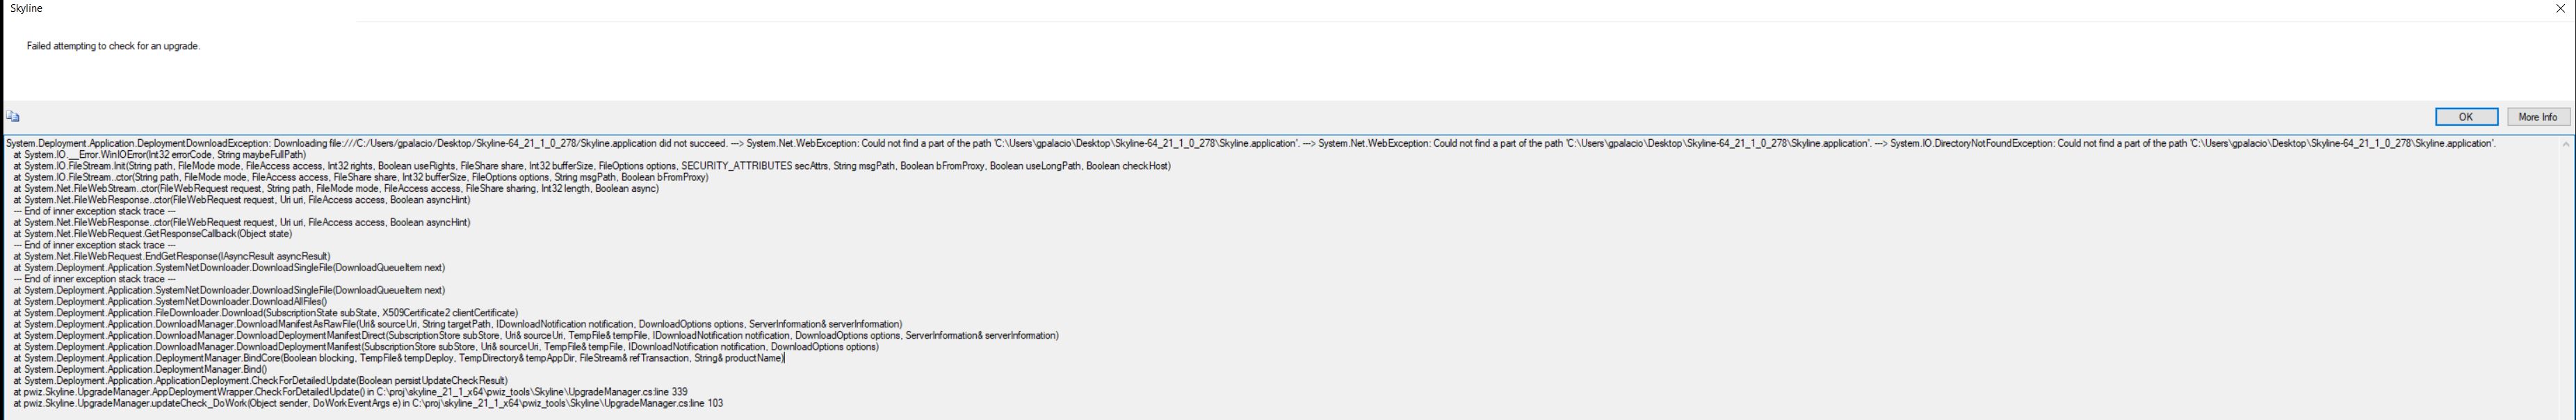This screenshot has height=420, width=2576.
Task: Click the DeploymentManager.Bind() line
Action: [140, 369]
